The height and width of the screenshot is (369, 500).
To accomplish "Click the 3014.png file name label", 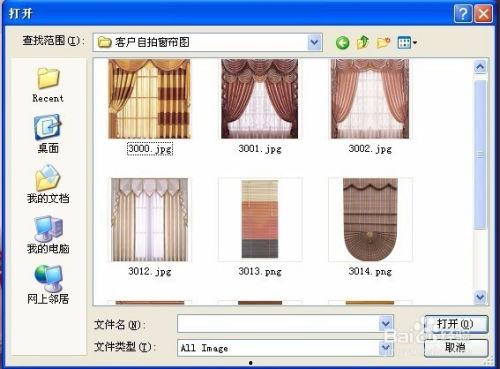I will [x=370, y=271].
